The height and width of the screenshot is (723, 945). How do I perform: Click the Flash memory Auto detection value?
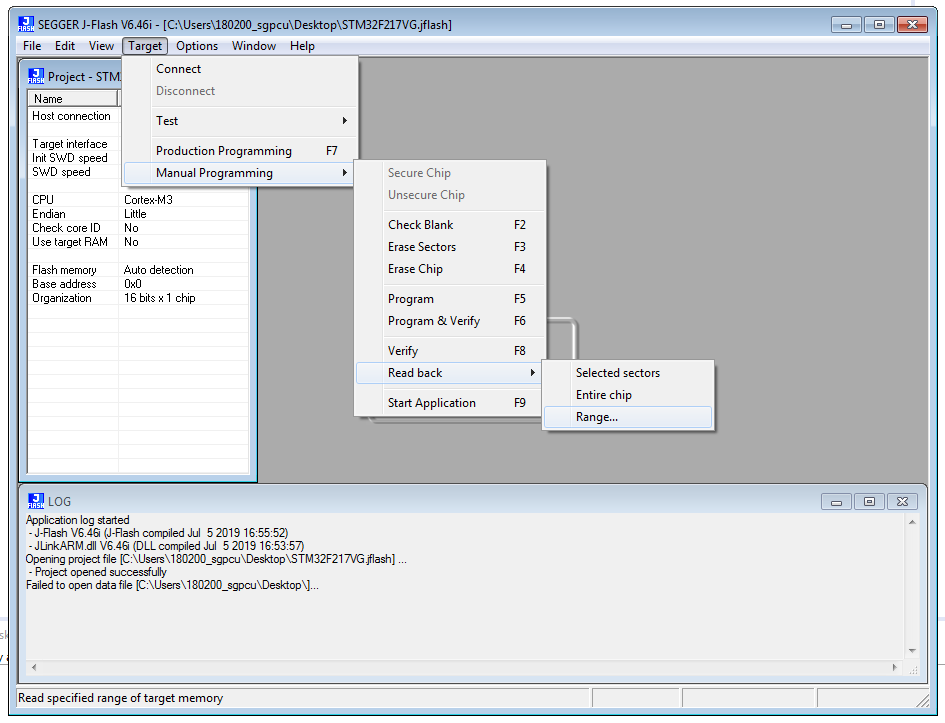pyautogui.click(x=159, y=270)
